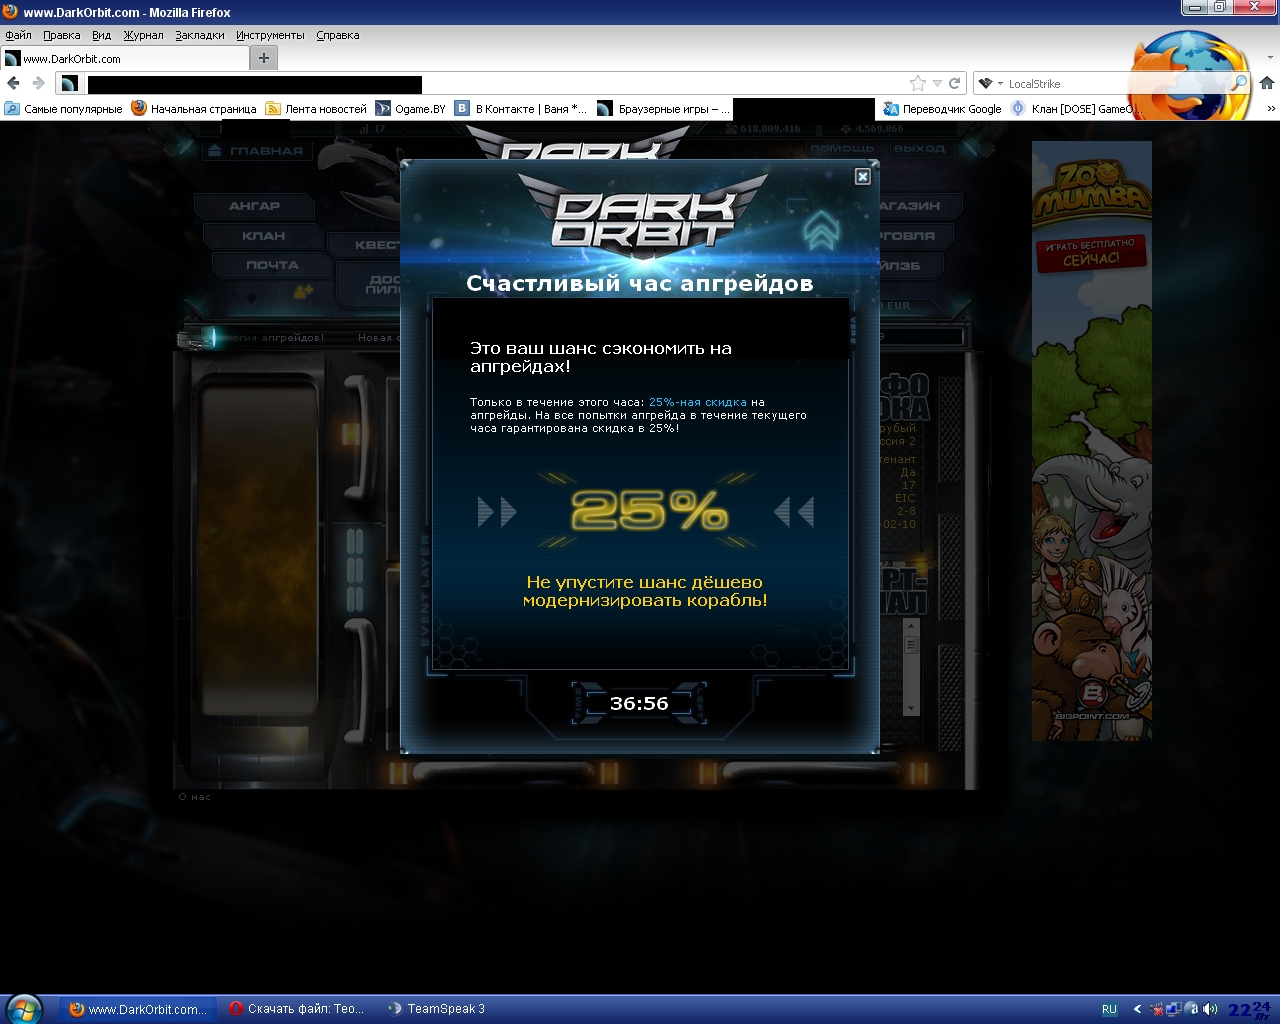Open the ПОЧТА mail menu button

272,265
